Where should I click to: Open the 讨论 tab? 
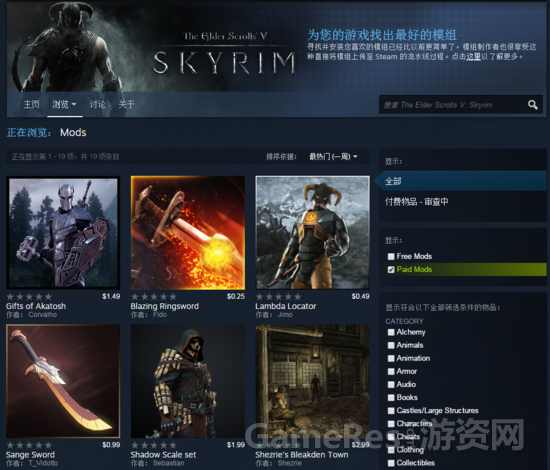tap(97, 104)
